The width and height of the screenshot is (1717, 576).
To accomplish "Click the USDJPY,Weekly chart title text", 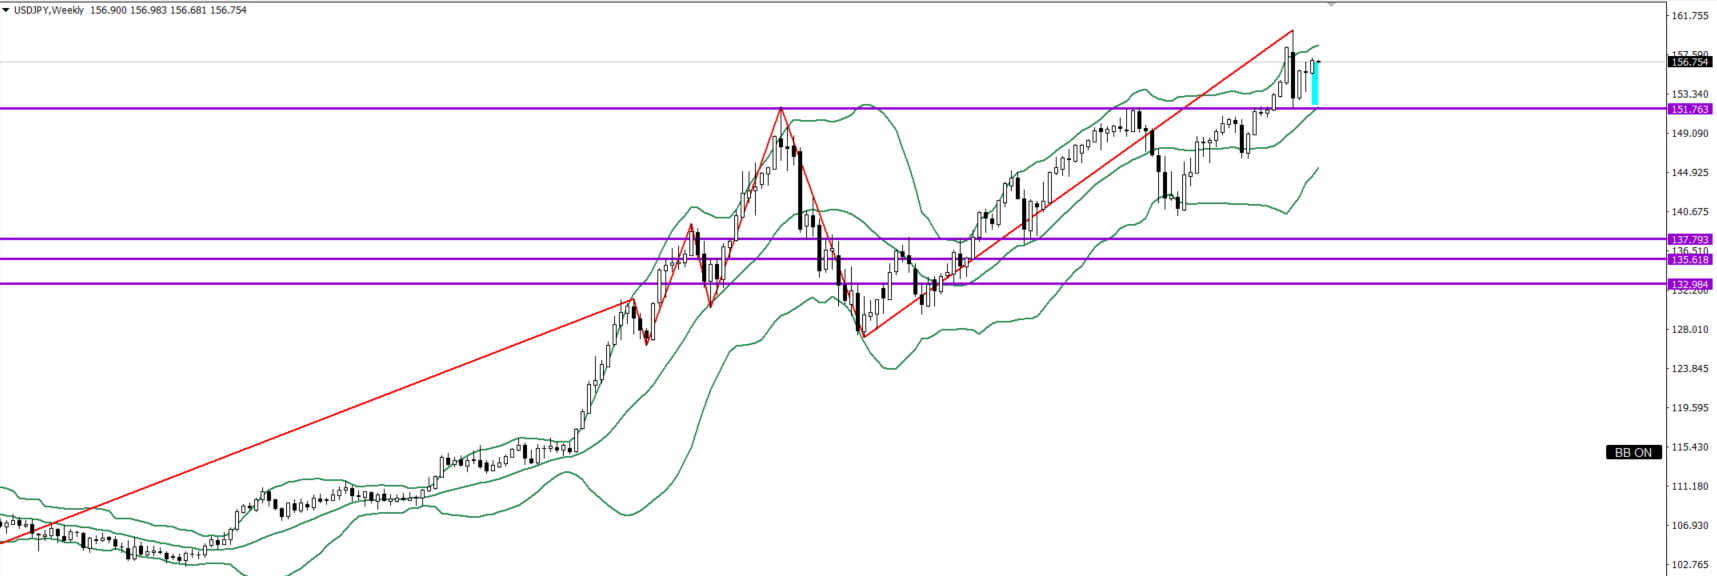I will (x=49, y=10).
